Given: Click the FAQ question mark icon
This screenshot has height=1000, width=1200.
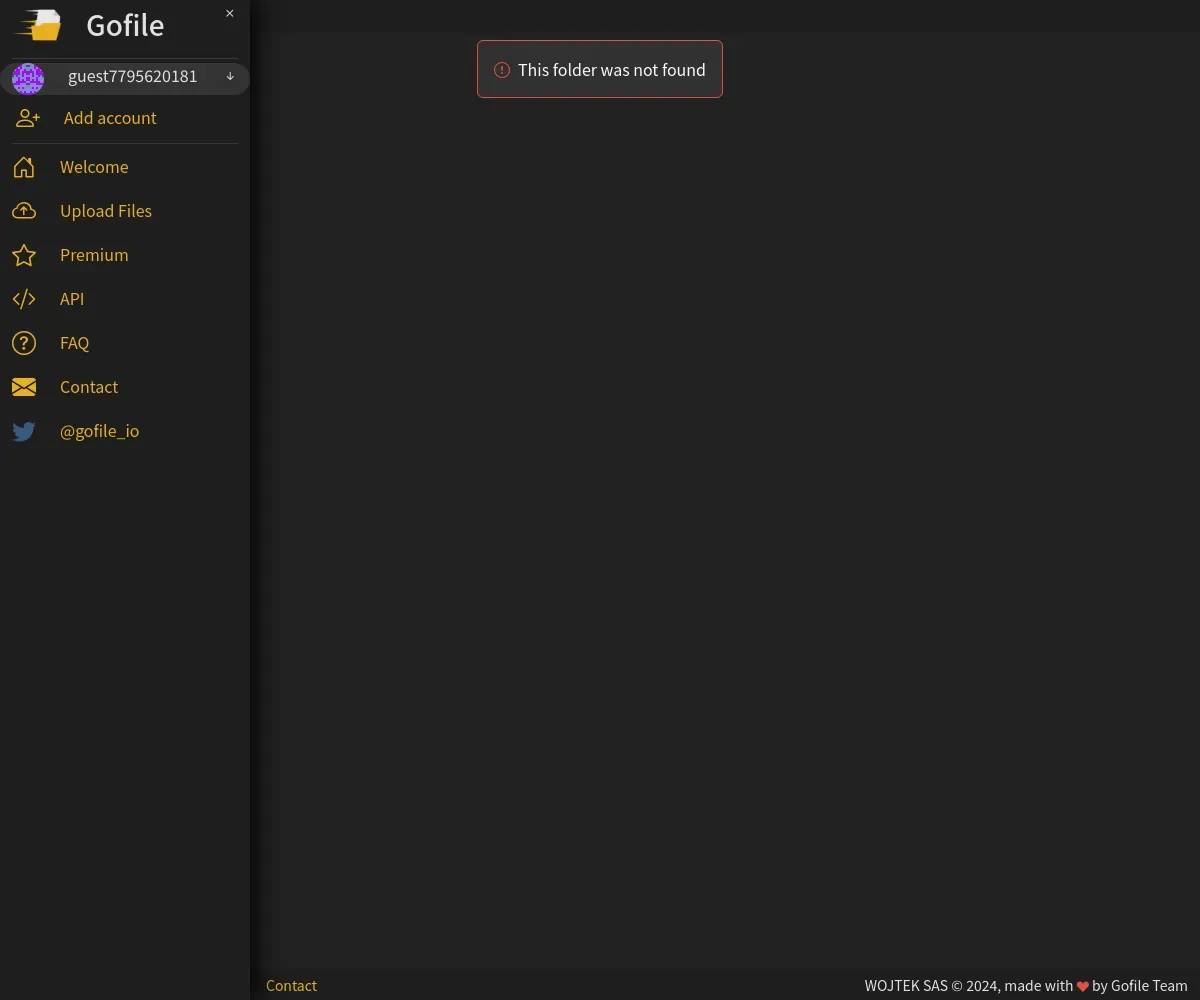Looking at the screenshot, I should (24, 343).
